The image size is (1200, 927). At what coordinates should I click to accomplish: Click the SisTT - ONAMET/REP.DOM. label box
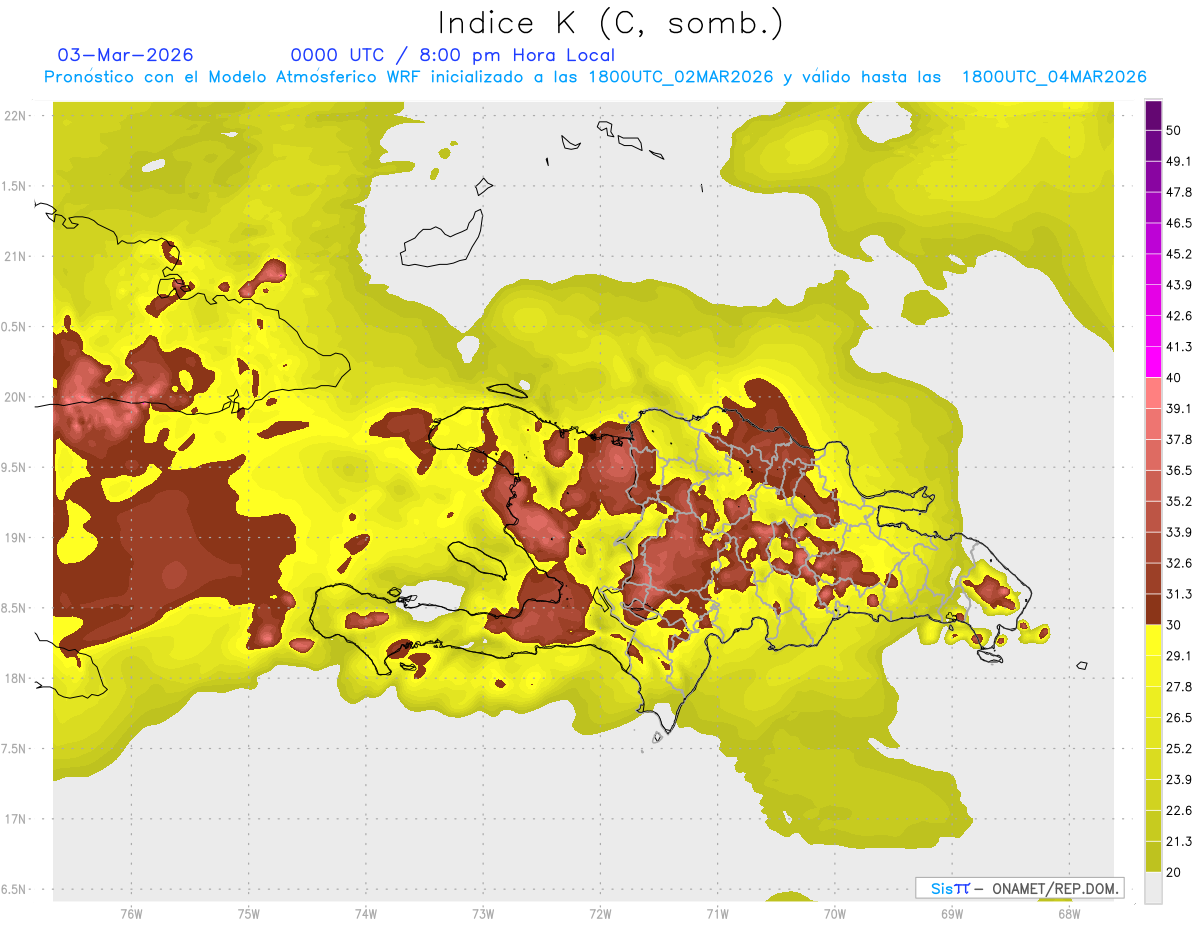point(1019,888)
